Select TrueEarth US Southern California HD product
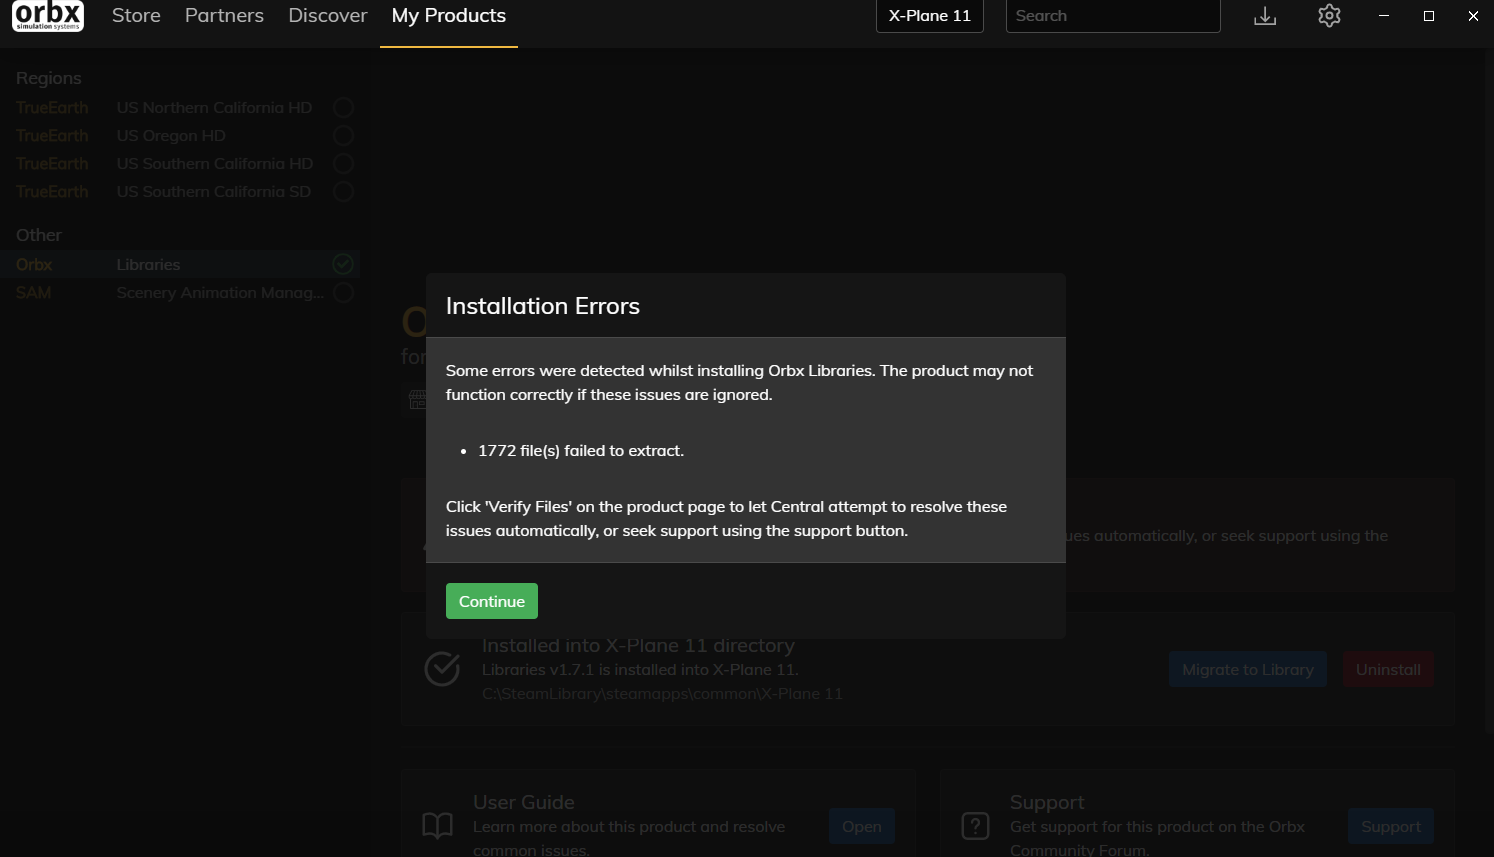 180,163
